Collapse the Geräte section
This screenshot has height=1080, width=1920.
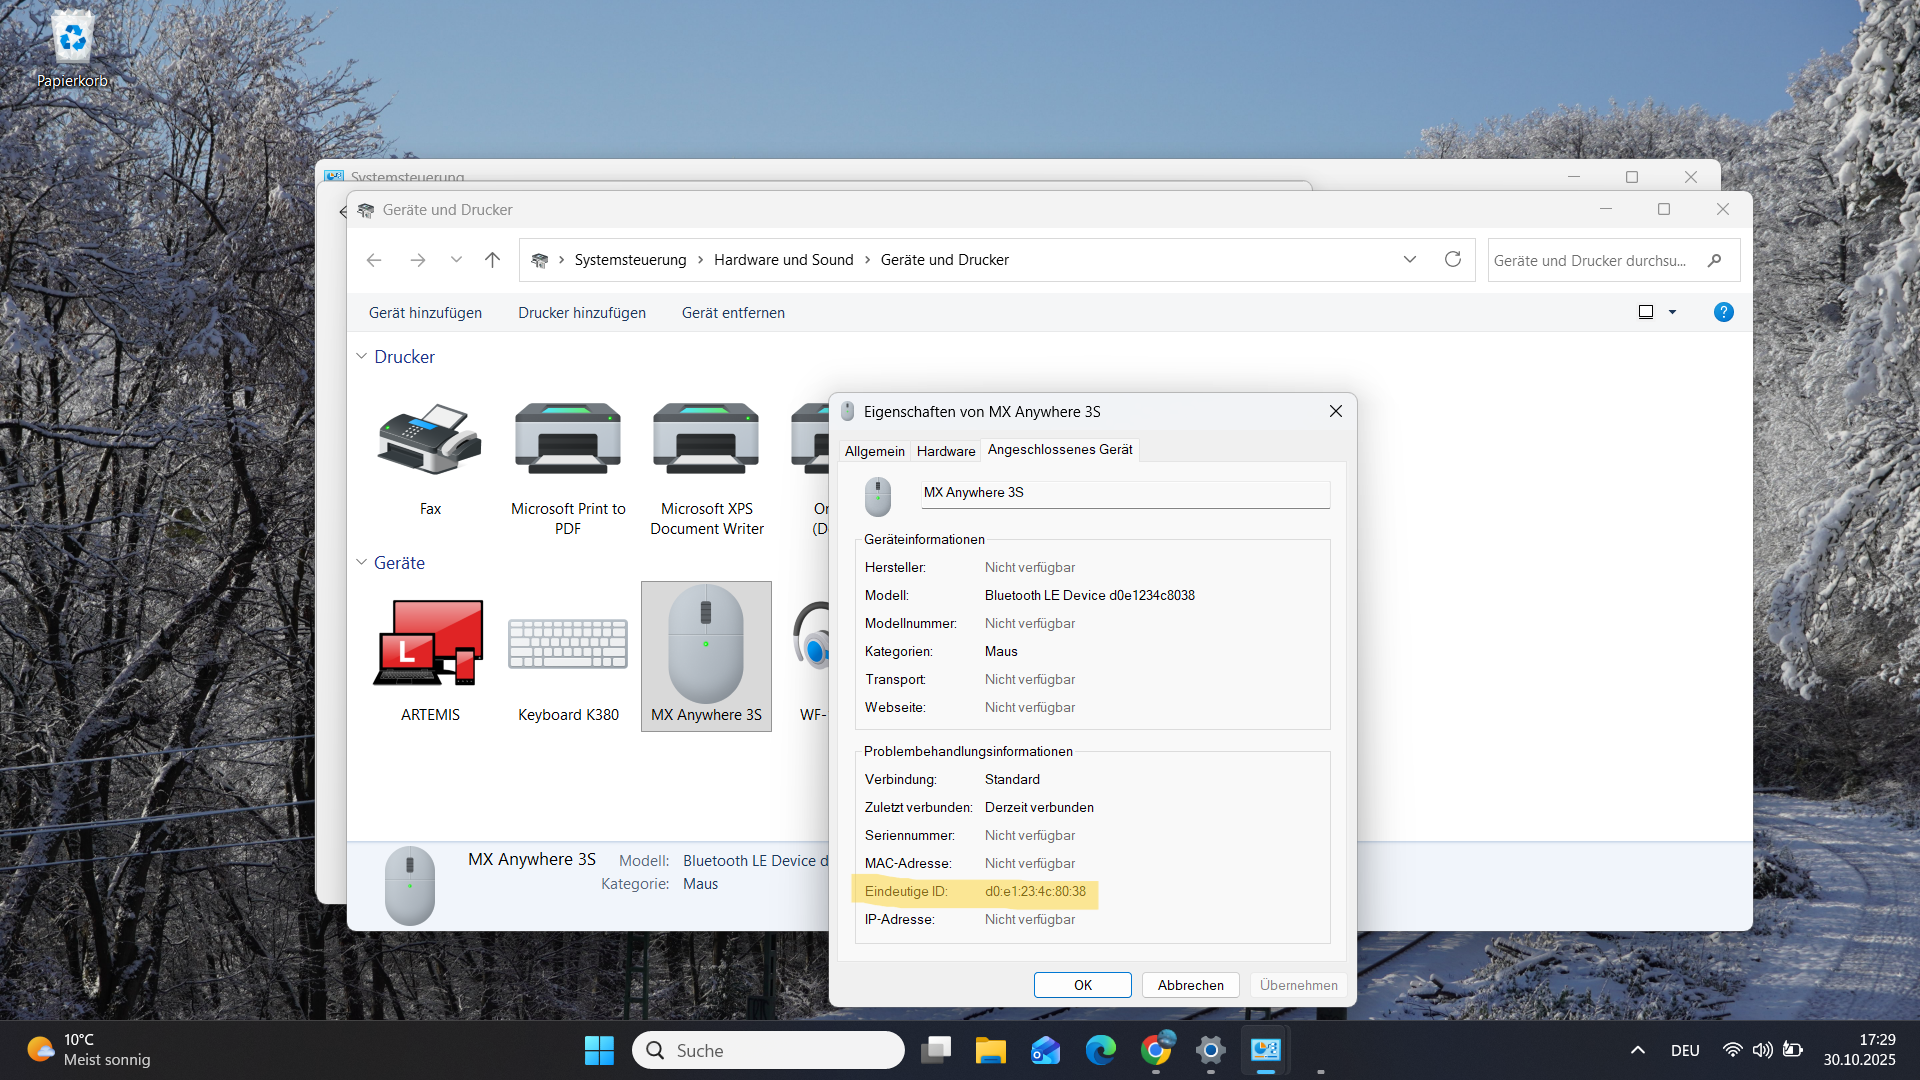(361, 563)
